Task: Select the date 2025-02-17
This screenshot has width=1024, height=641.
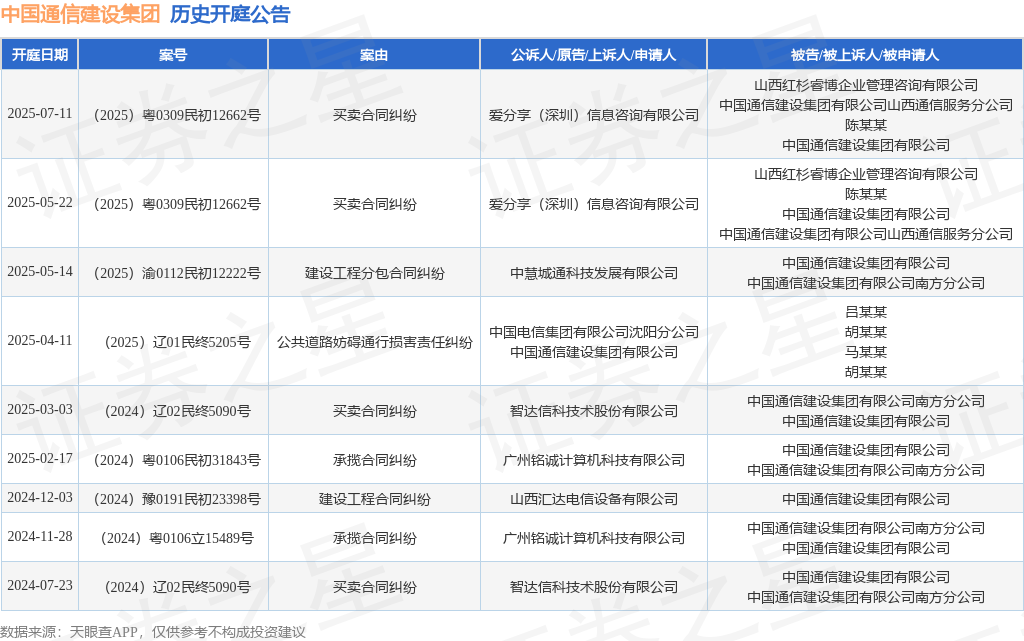Action: pyautogui.click(x=40, y=459)
